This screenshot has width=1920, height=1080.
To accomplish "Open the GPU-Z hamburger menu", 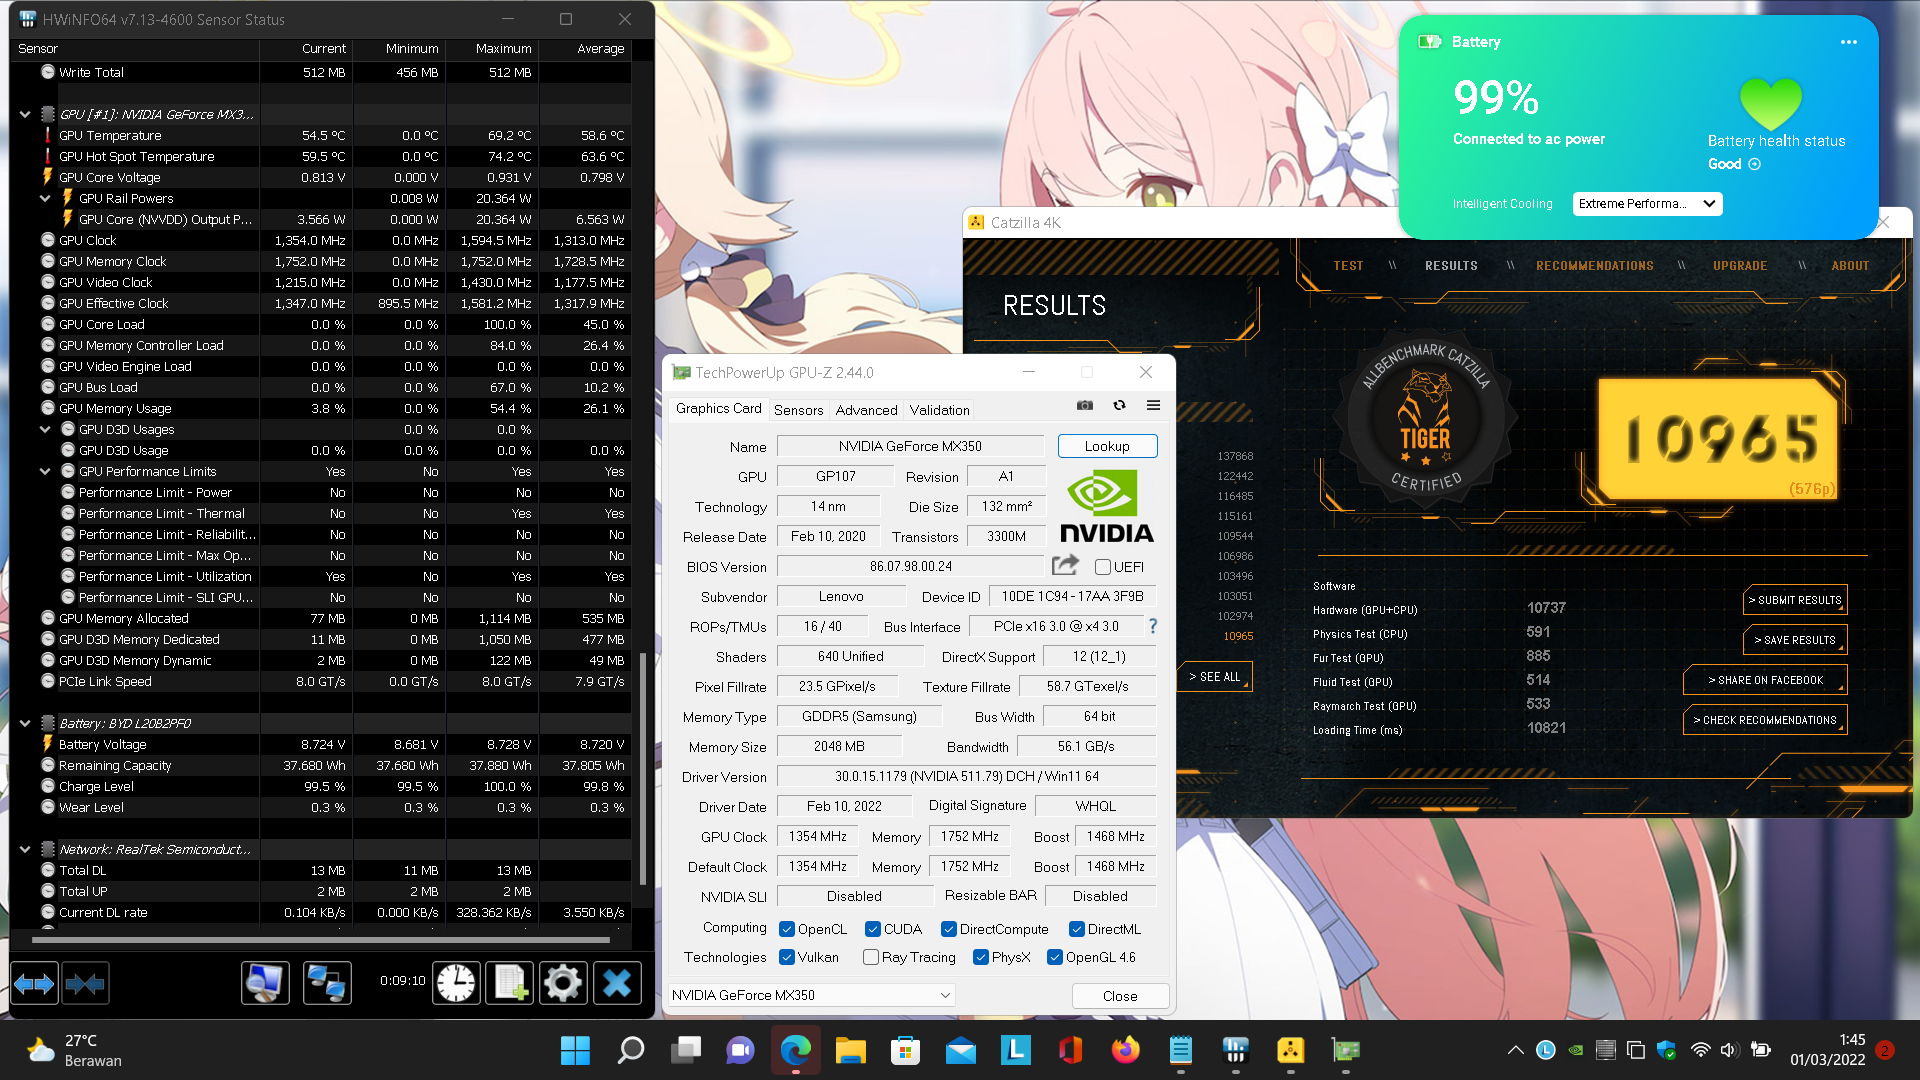I will 1153,405.
